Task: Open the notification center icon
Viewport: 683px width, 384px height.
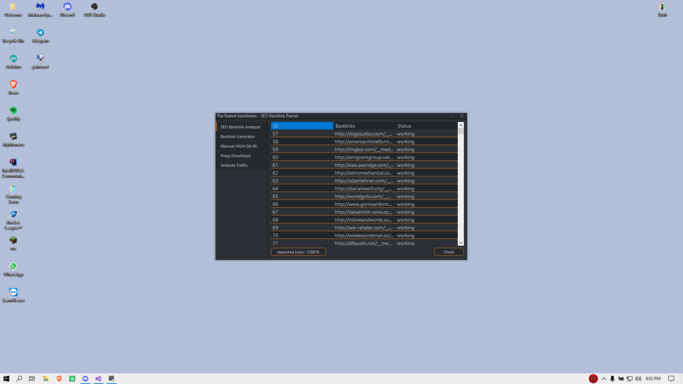Action: (671, 379)
